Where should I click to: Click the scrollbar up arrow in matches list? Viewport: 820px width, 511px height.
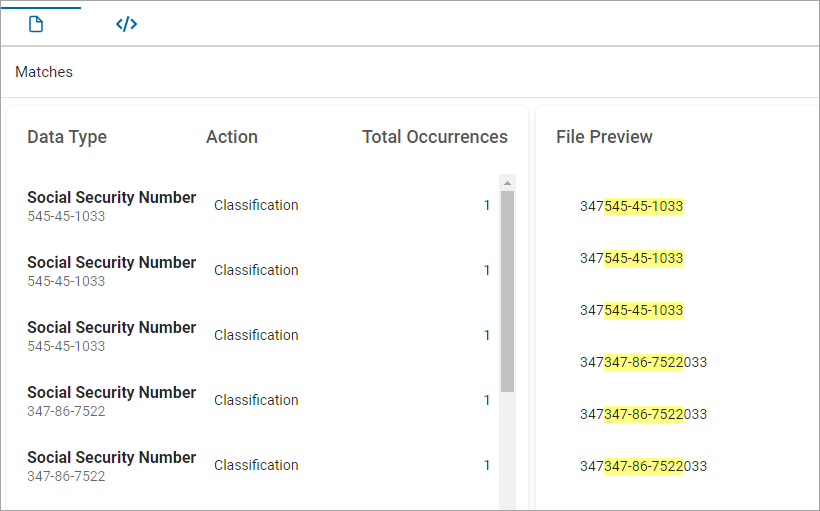click(507, 183)
